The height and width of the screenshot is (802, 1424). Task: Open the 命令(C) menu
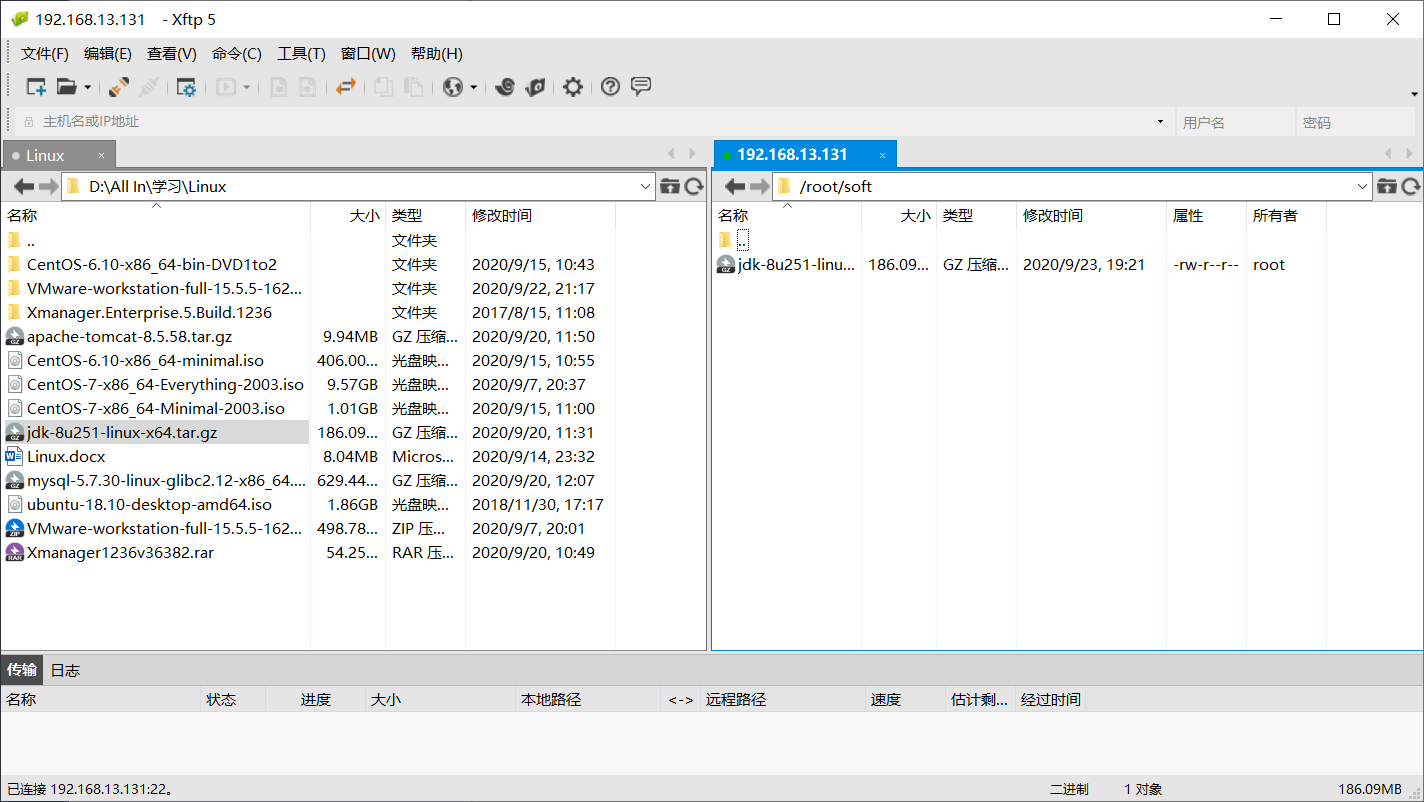pyautogui.click(x=237, y=54)
